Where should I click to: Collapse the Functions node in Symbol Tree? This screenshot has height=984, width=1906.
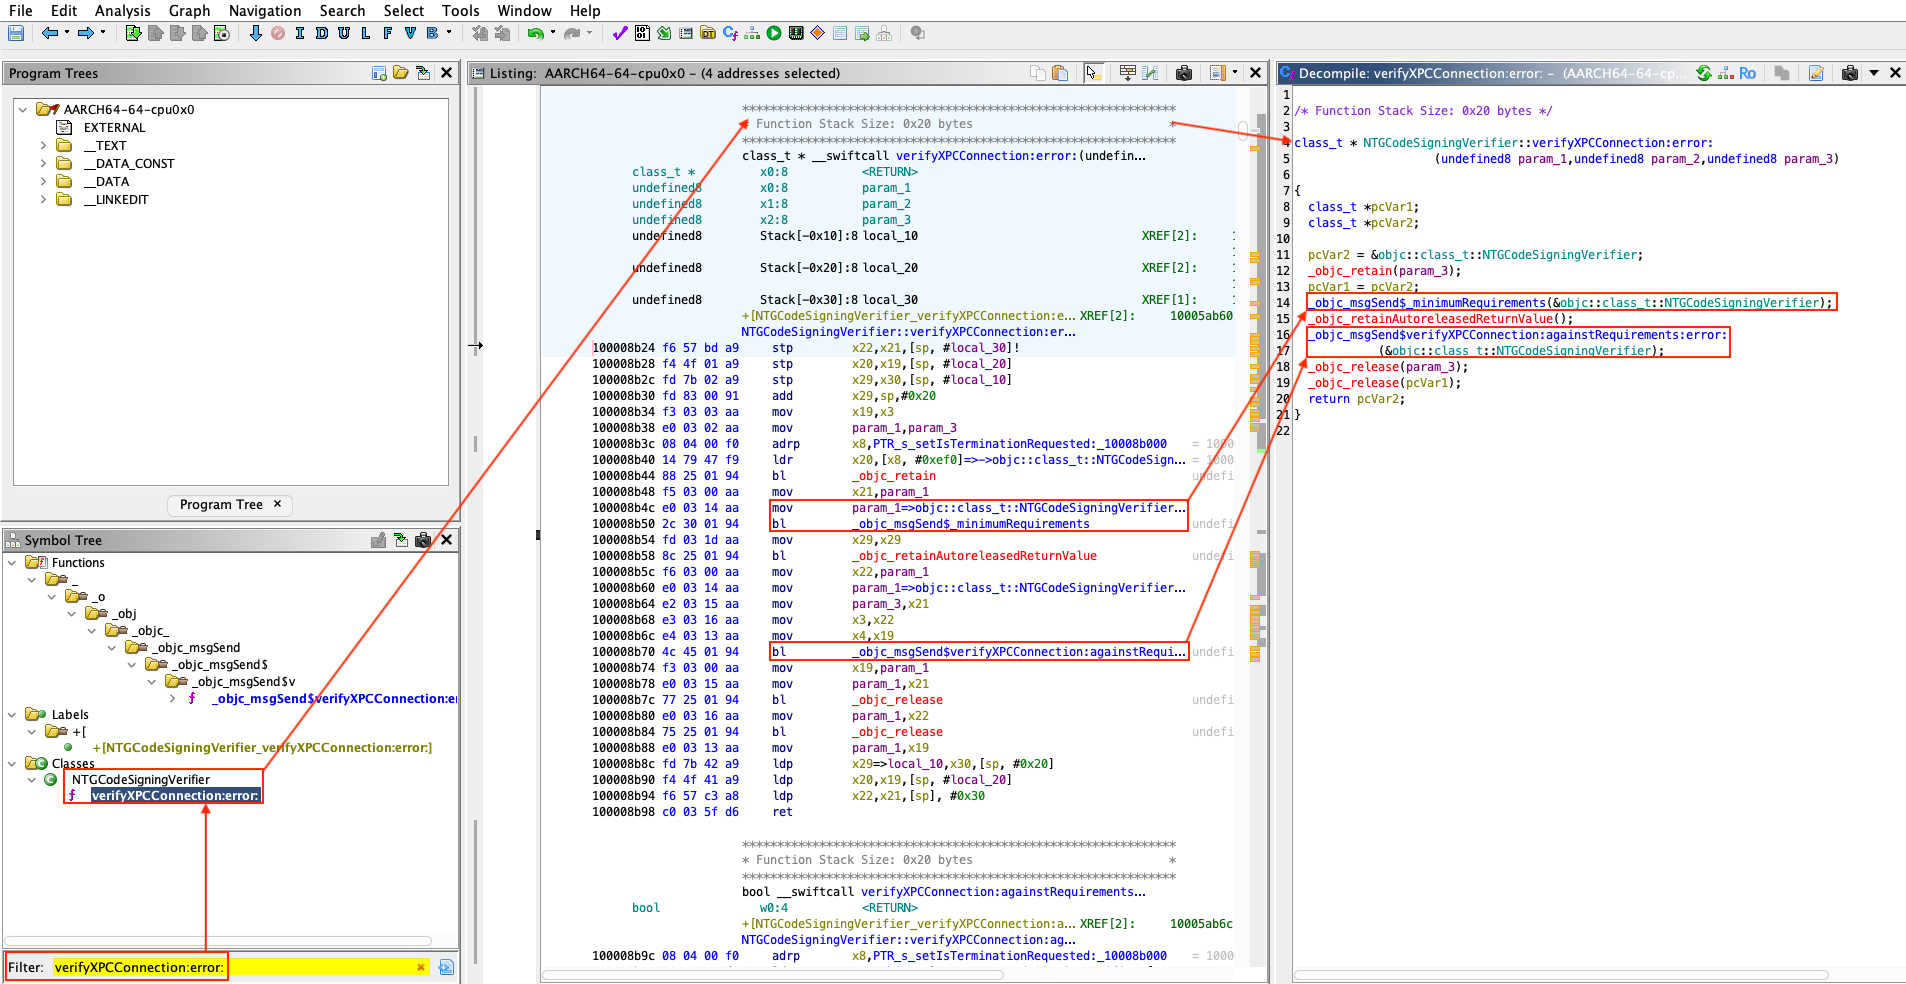[x=12, y=563]
